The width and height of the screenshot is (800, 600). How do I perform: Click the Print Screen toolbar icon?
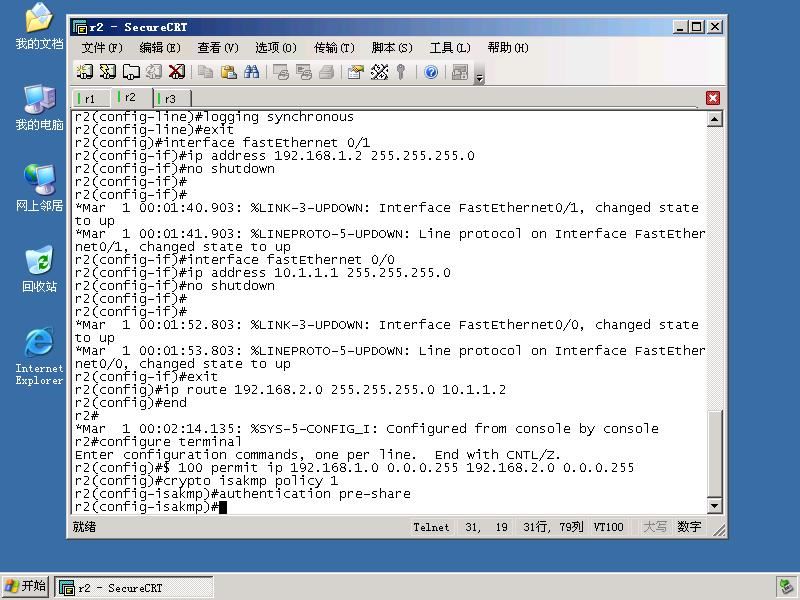tap(281, 72)
